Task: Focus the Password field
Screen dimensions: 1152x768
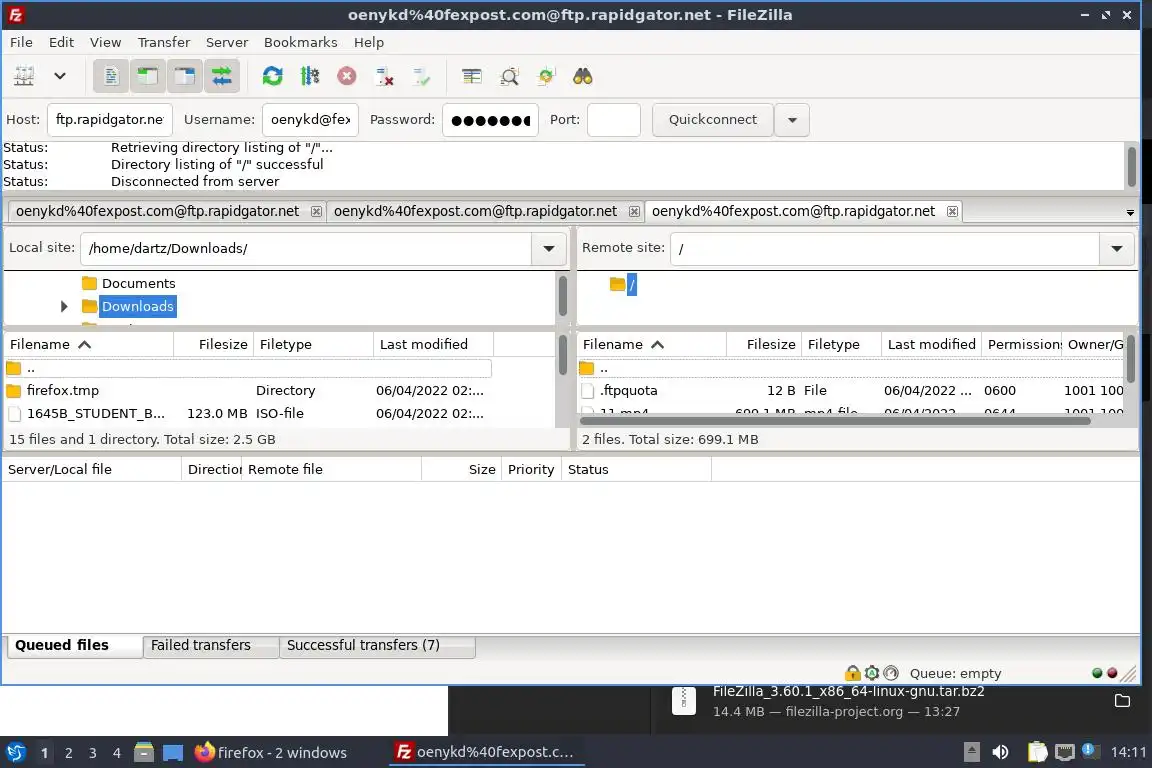Action: [x=490, y=120]
